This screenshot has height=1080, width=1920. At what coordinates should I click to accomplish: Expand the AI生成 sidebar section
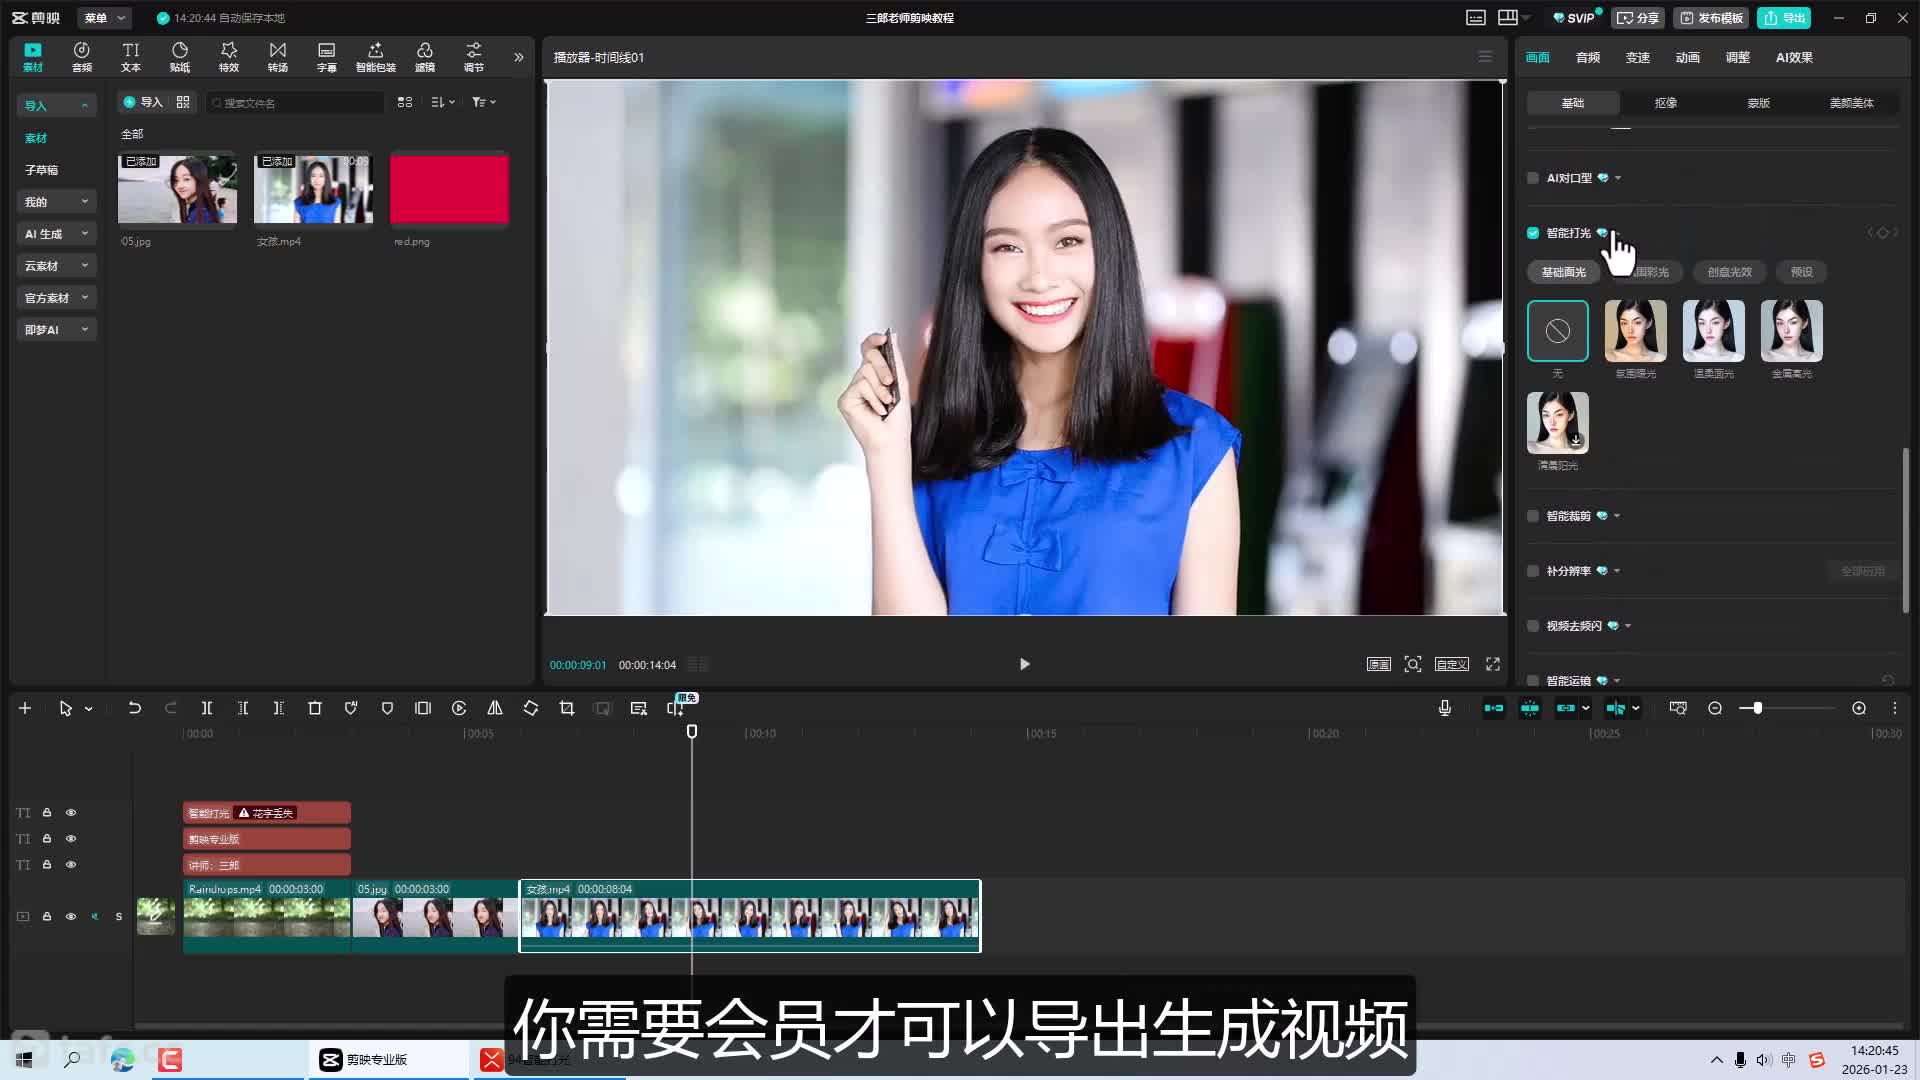pyautogui.click(x=56, y=234)
